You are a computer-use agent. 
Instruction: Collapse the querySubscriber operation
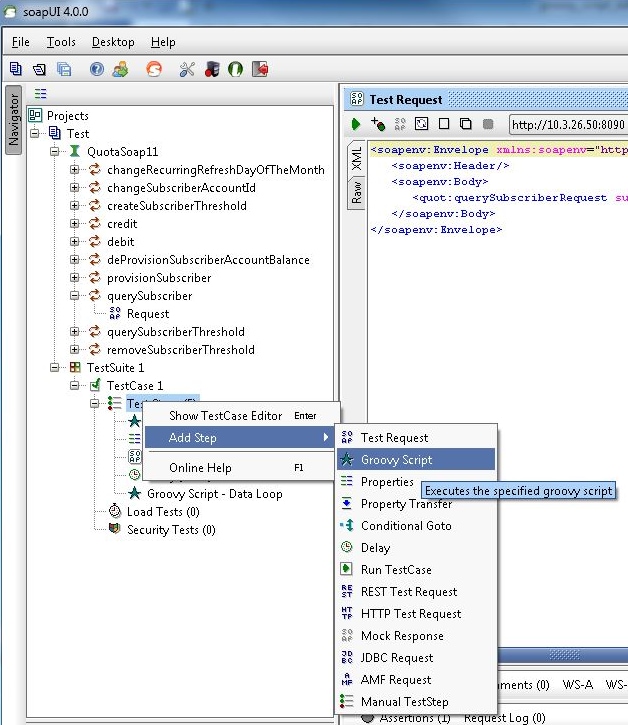click(74, 296)
